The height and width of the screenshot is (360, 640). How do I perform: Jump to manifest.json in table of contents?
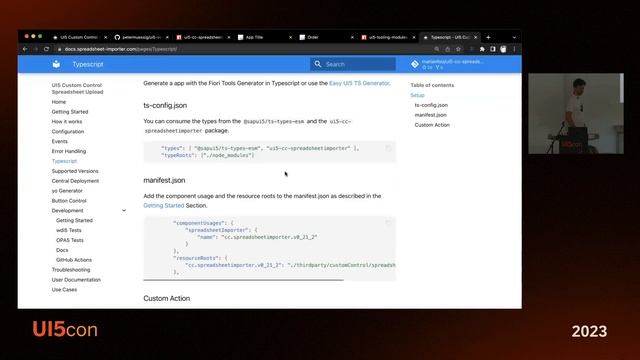click(x=431, y=115)
